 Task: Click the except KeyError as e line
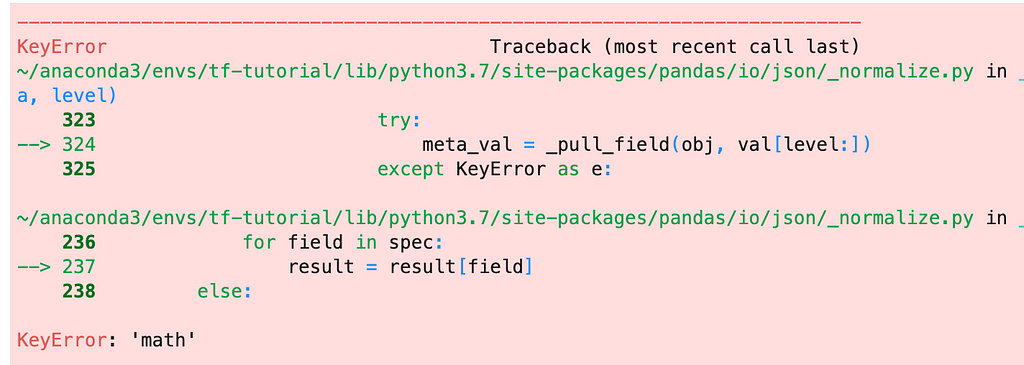point(495,170)
